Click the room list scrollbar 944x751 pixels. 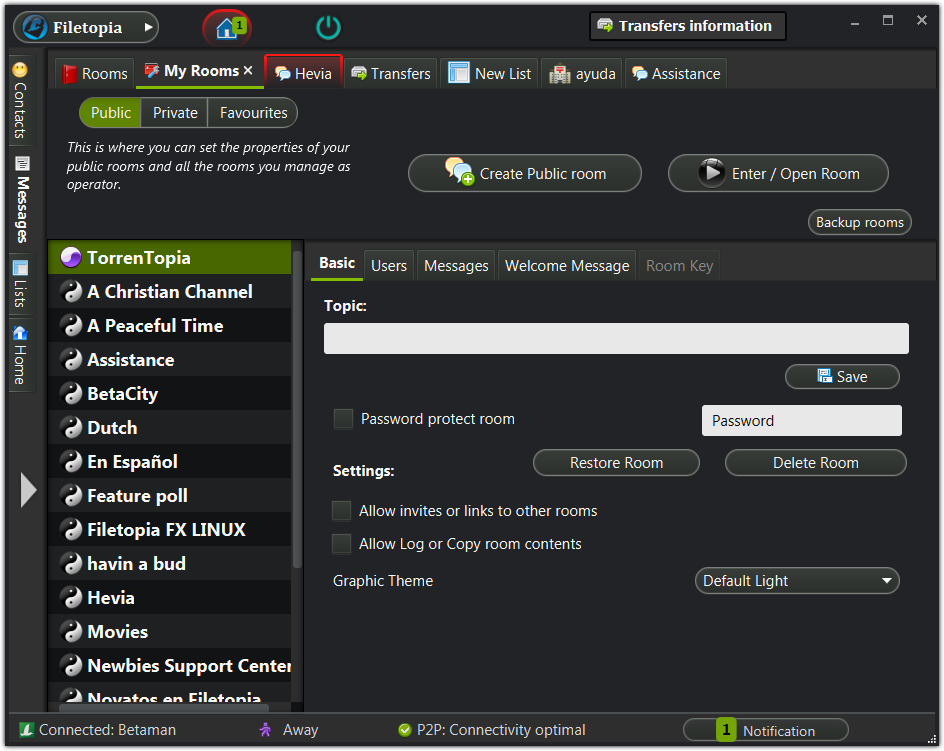297,410
